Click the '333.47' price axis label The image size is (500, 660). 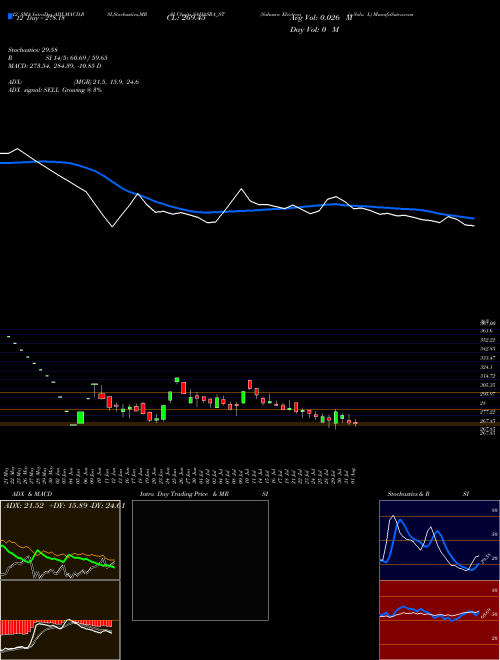[x=487, y=358]
